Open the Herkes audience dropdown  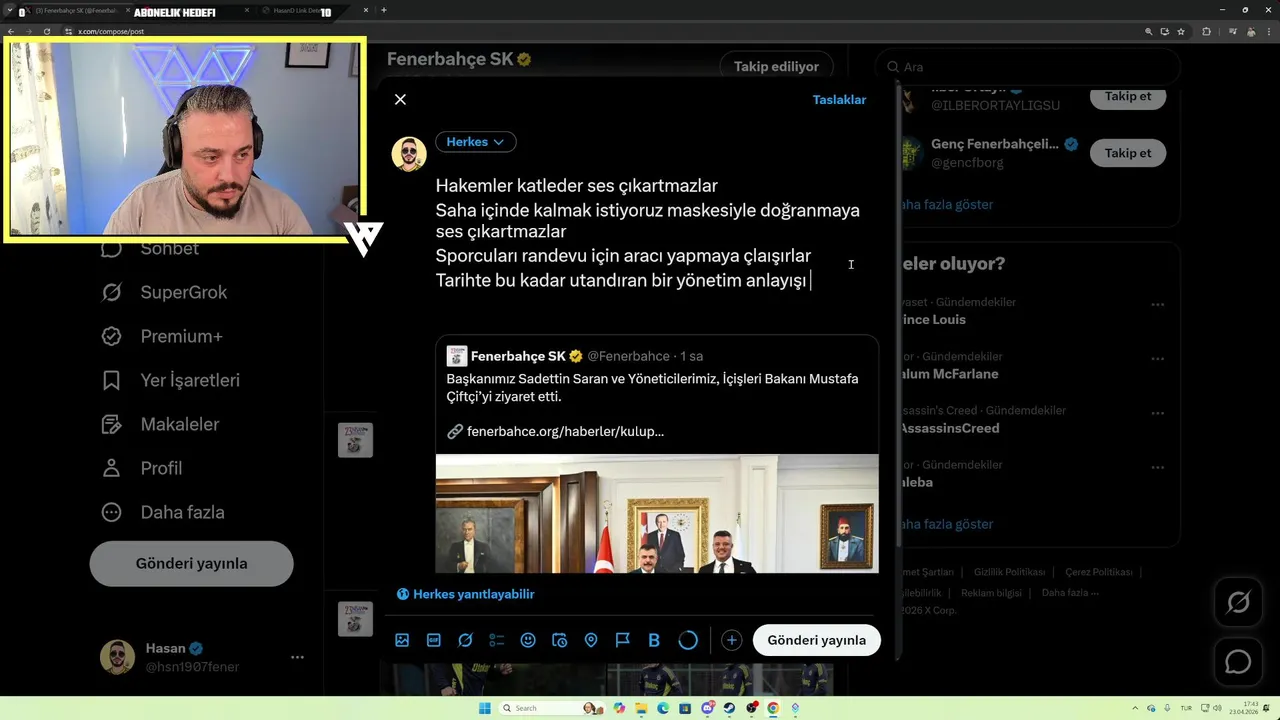pos(476,142)
